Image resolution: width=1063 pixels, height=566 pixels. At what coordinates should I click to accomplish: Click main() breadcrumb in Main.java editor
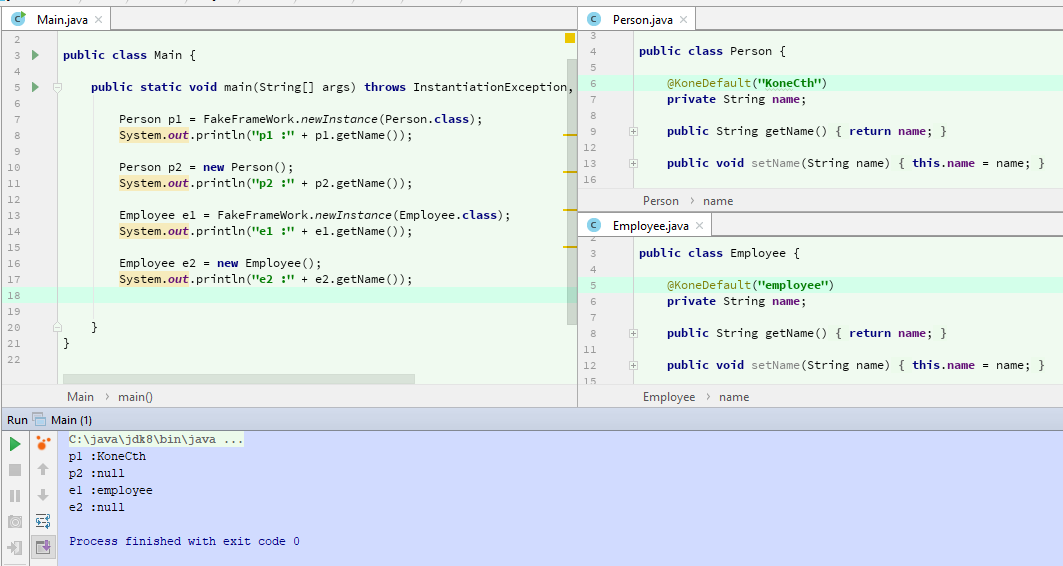pos(135,397)
